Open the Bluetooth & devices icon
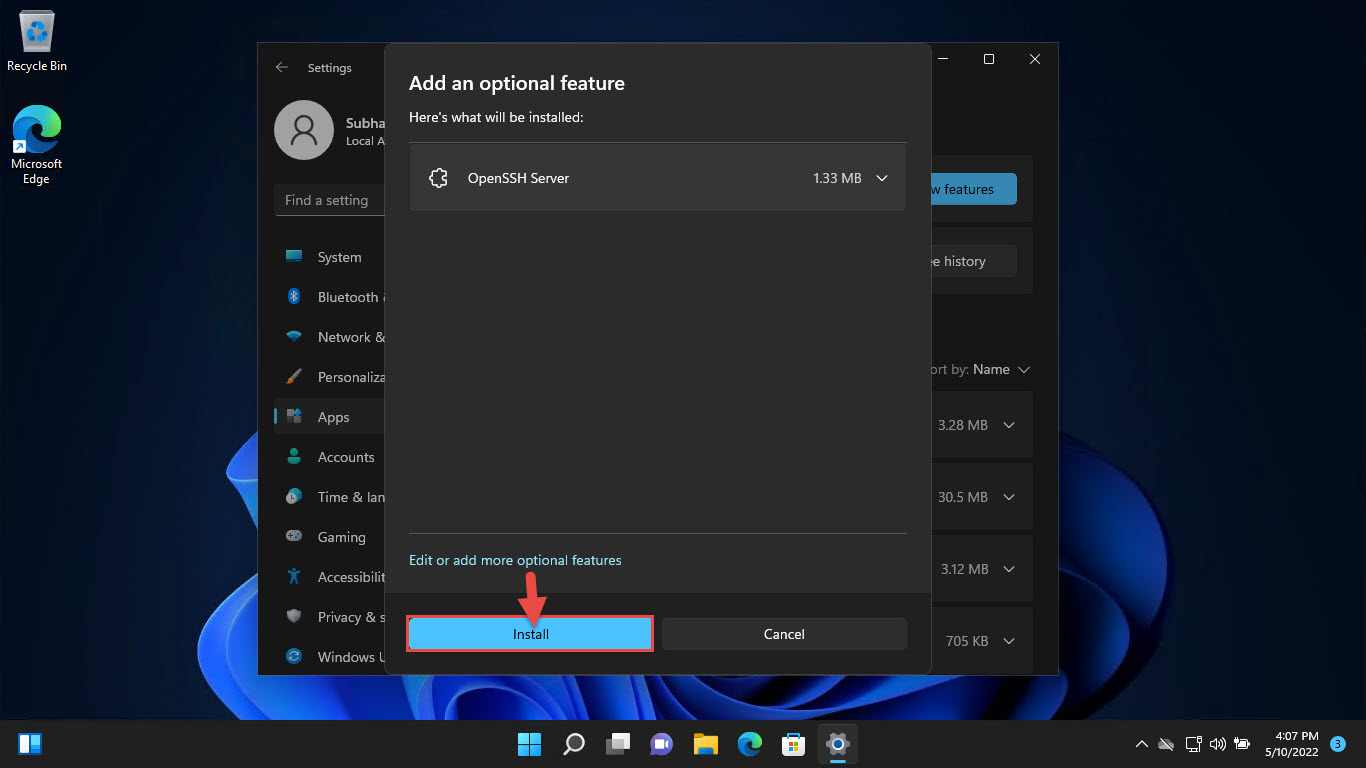The width and height of the screenshot is (1366, 768). tap(295, 296)
